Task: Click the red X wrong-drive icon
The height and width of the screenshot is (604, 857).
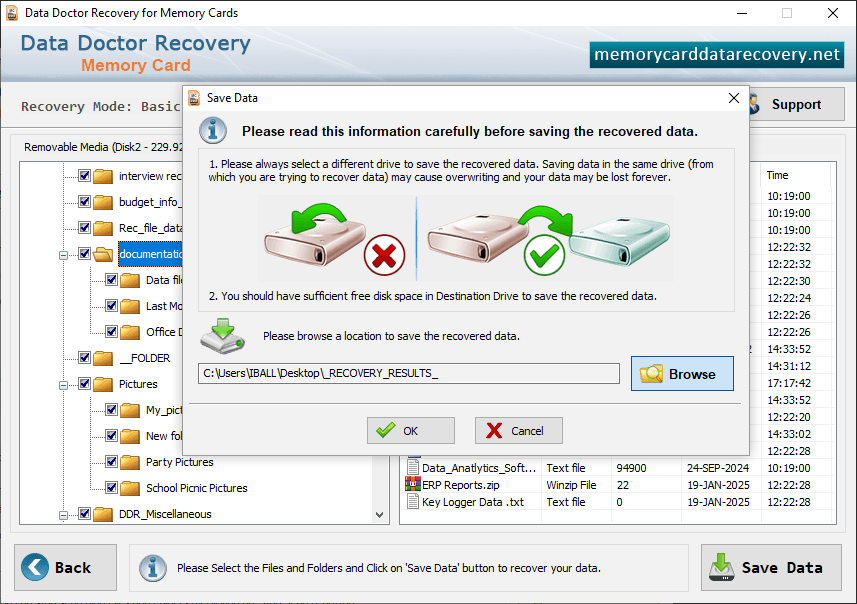Action: tap(384, 255)
